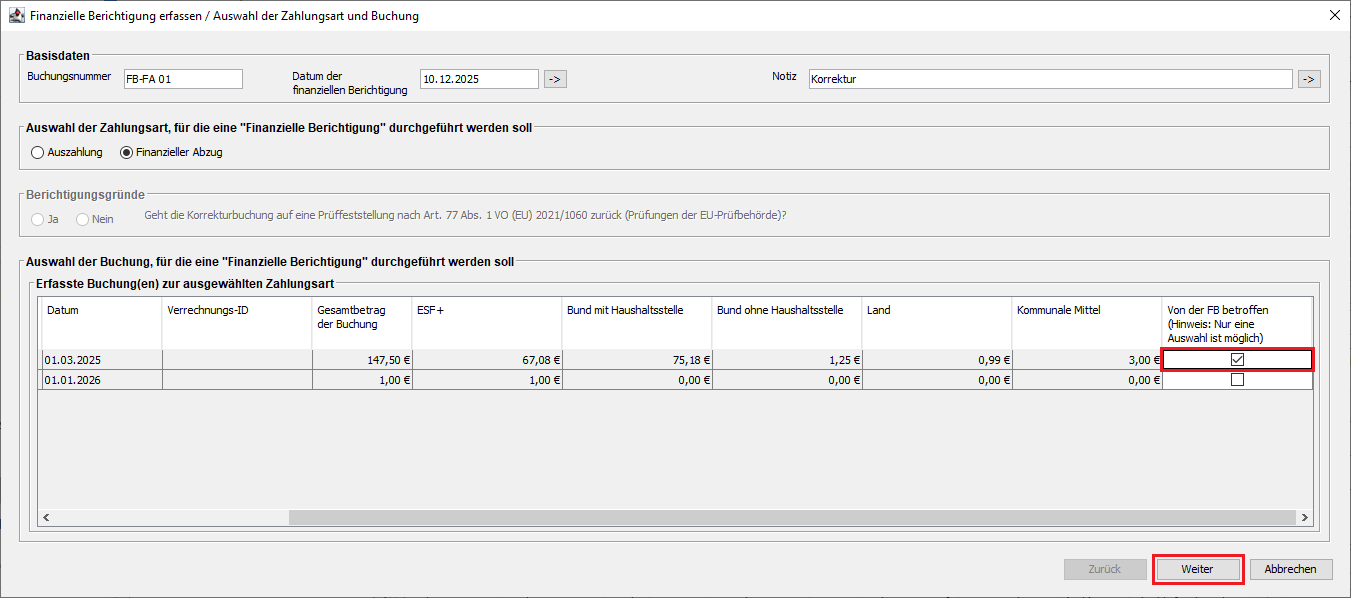The height and width of the screenshot is (598, 1351).
Task: Select the Finanzieller Abzug radio button
Action: point(126,153)
